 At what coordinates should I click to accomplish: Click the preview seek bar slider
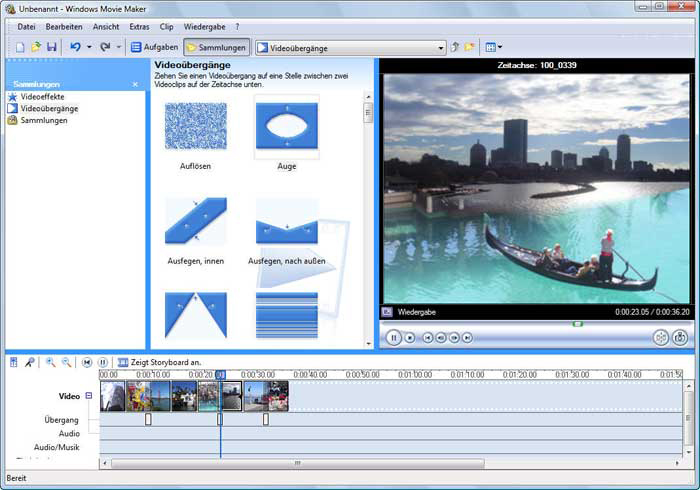coord(577,323)
